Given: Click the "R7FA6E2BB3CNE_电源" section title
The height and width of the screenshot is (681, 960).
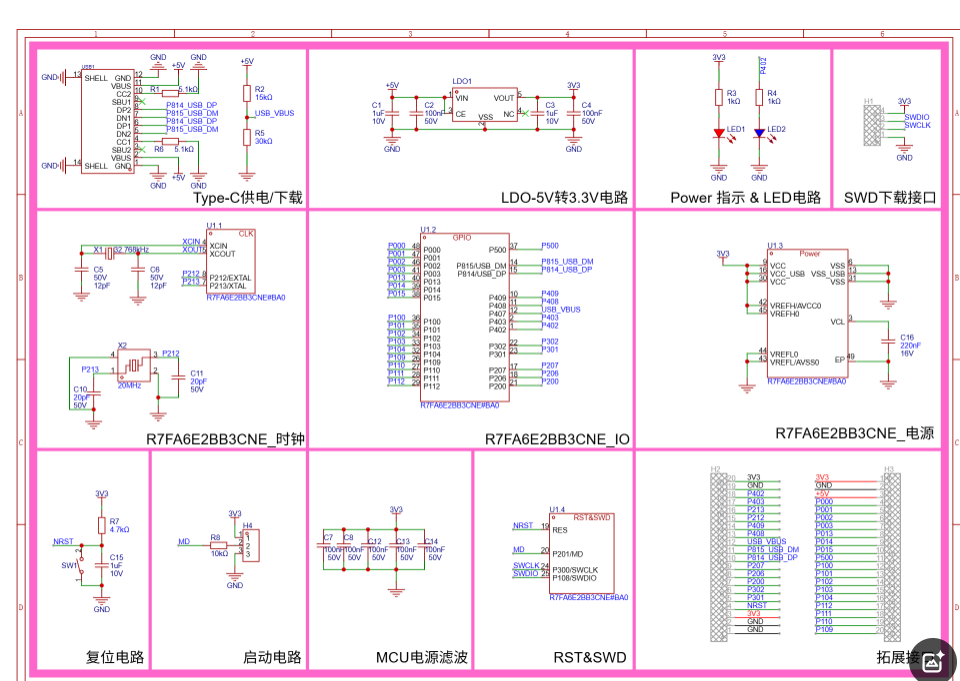Looking at the screenshot, I should [855, 434].
